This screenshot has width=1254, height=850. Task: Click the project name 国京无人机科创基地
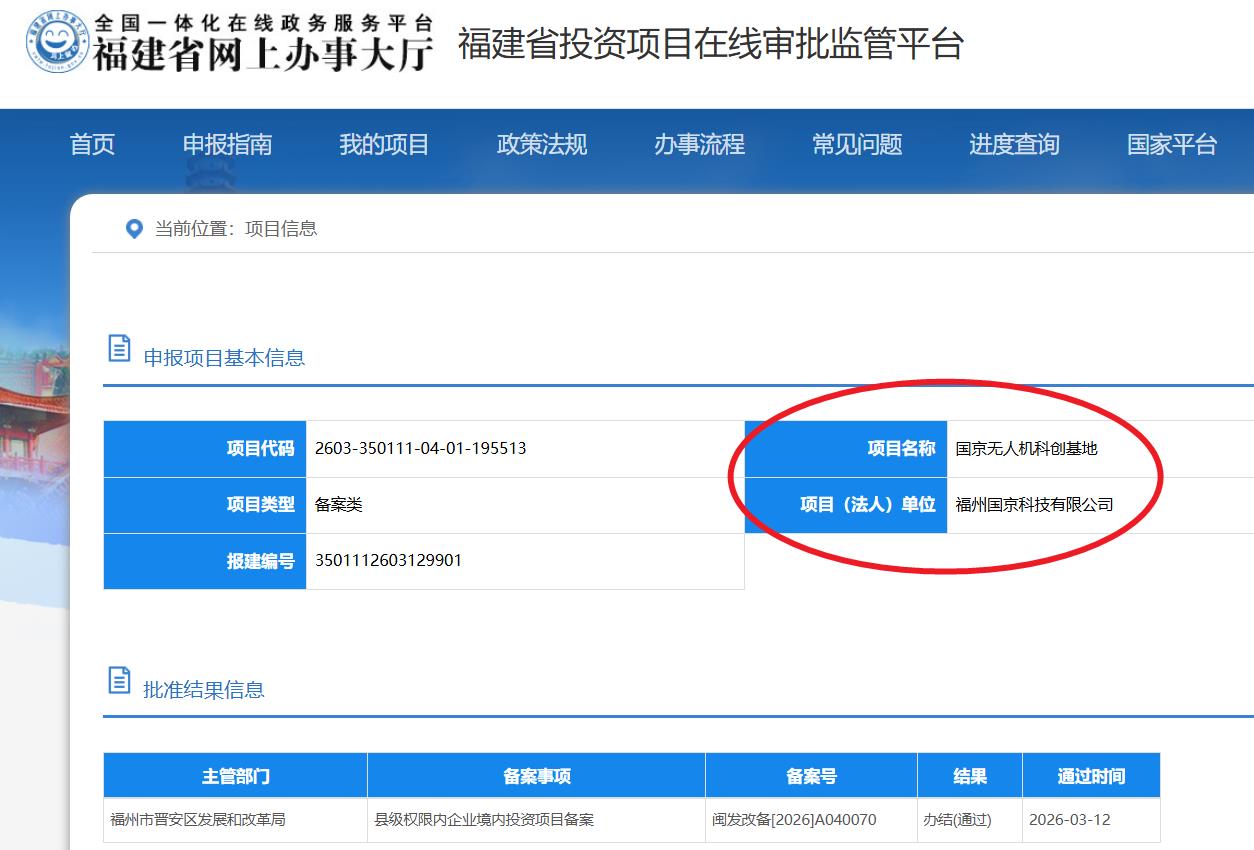[1026, 449]
